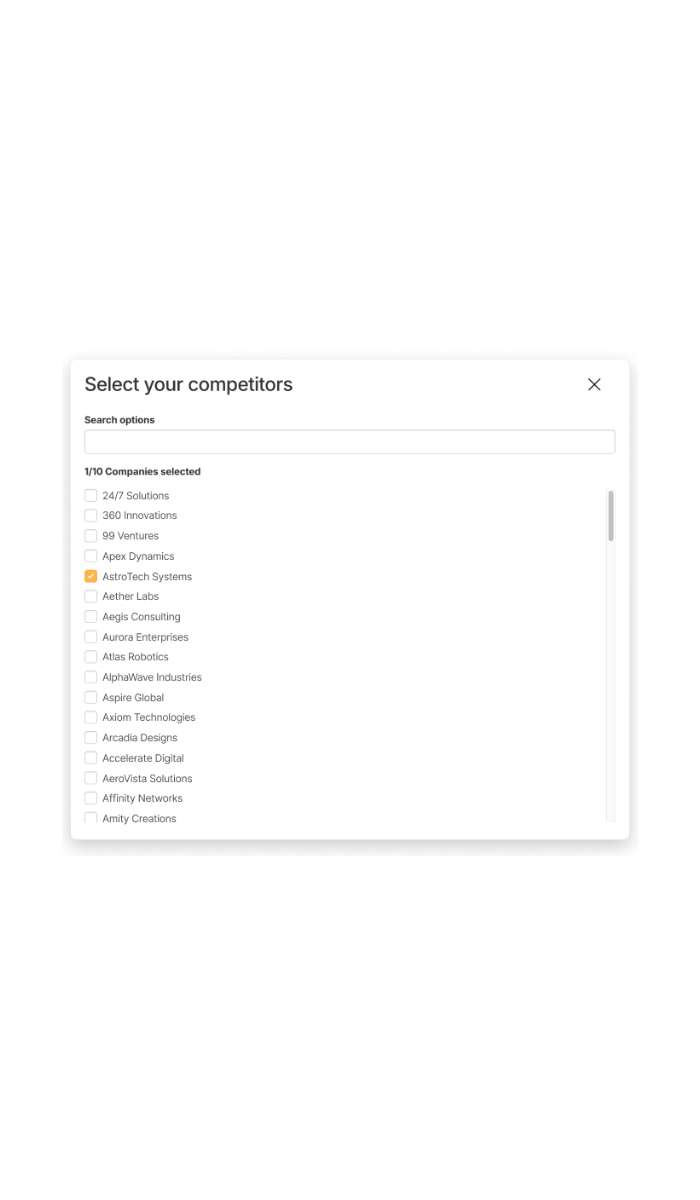Viewport: 700px width, 1200px height.
Task: Tick the 99 Ventures checkbox
Action: (91, 536)
